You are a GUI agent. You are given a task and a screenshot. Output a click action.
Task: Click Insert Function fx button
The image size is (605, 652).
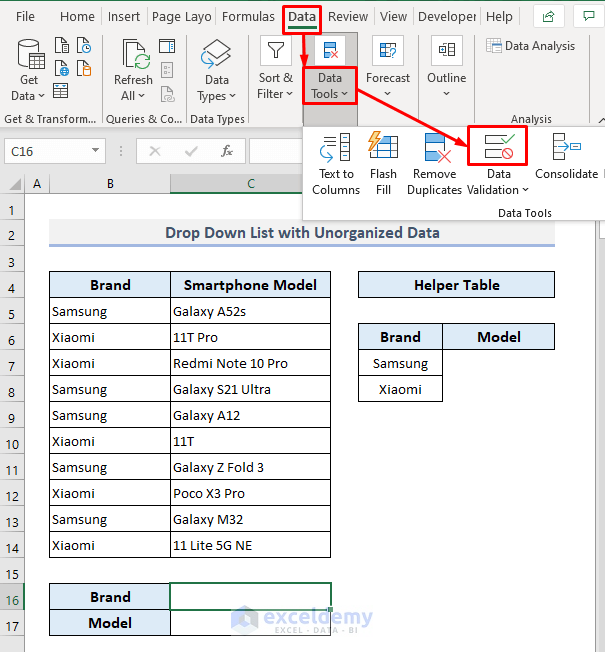coord(227,151)
